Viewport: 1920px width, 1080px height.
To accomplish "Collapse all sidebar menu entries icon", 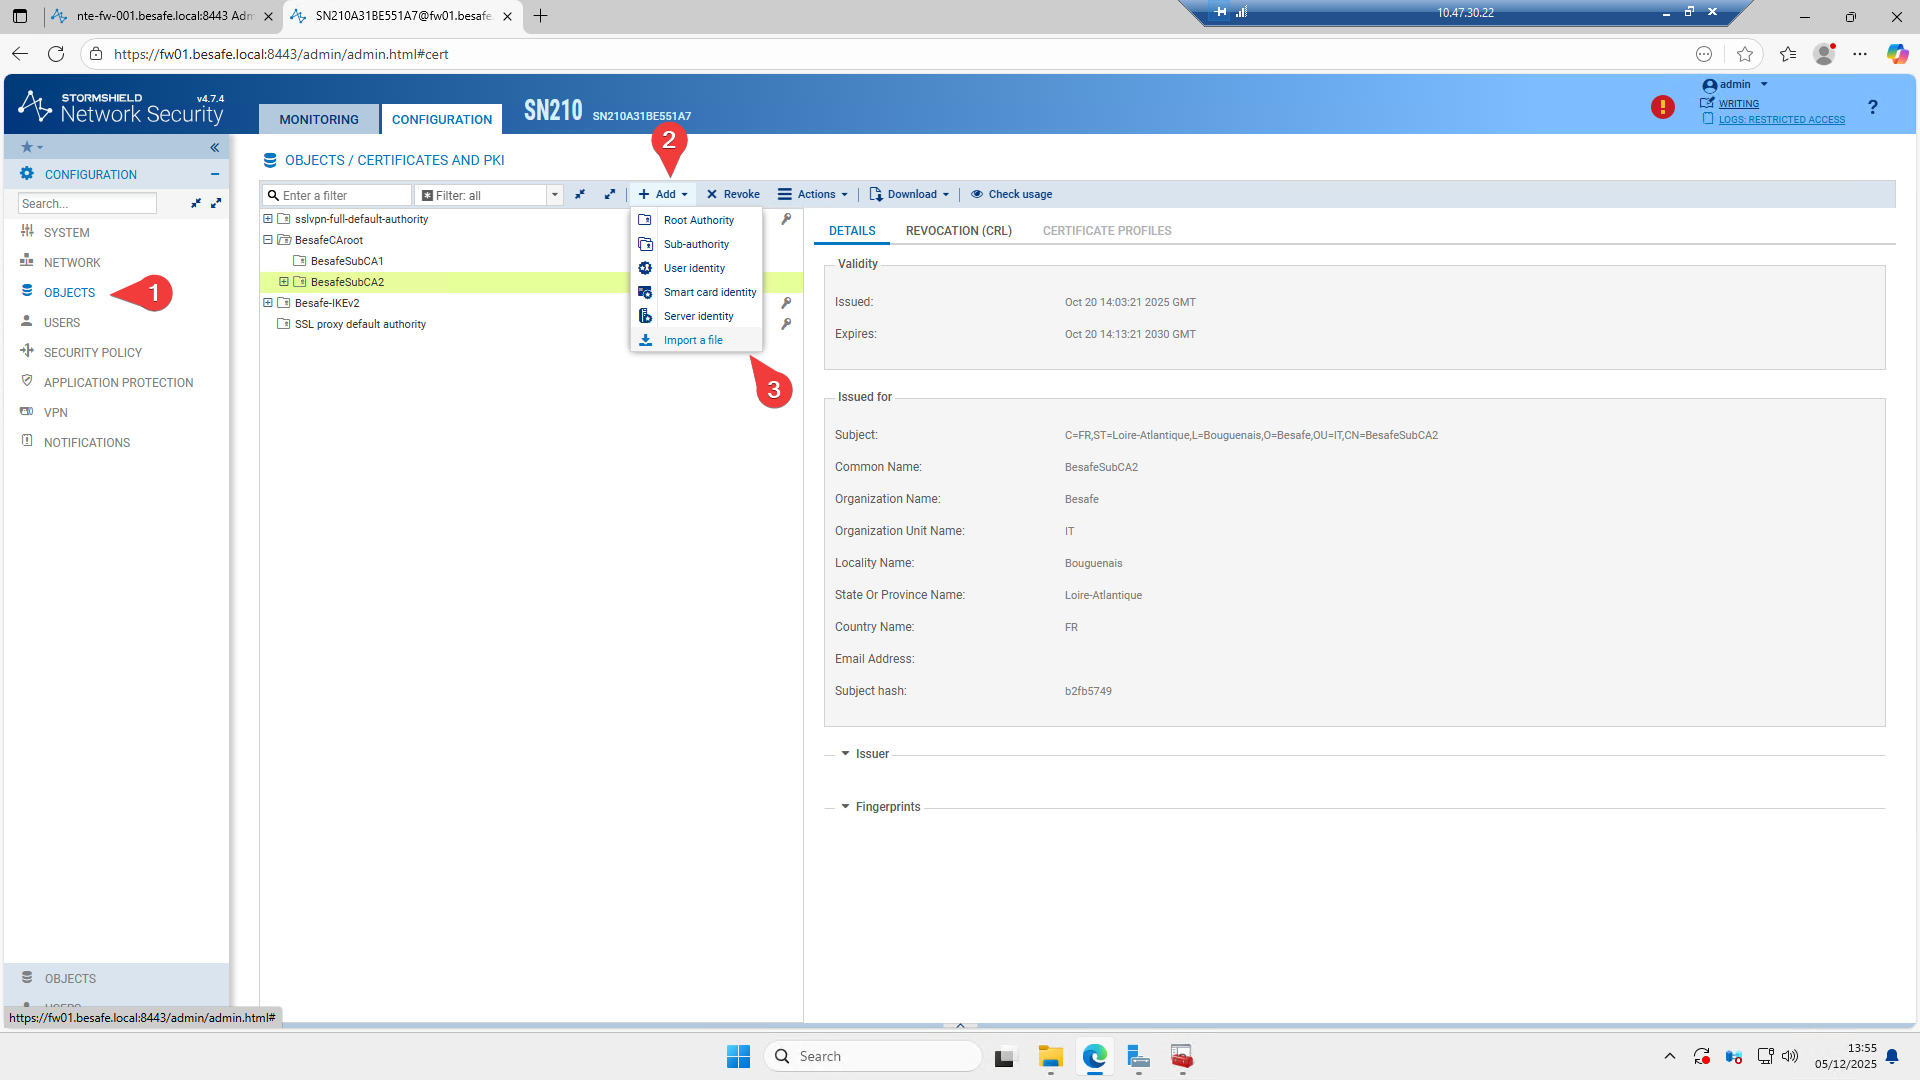I will tap(196, 203).
